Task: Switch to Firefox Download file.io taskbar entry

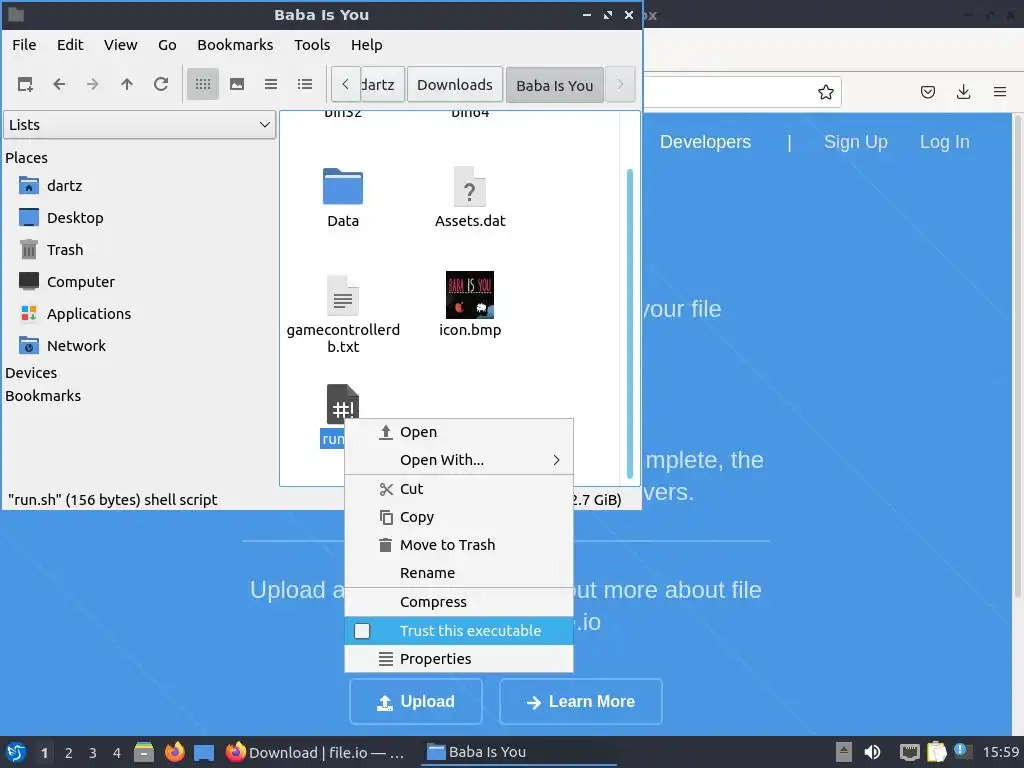Action: click(316, 752)
